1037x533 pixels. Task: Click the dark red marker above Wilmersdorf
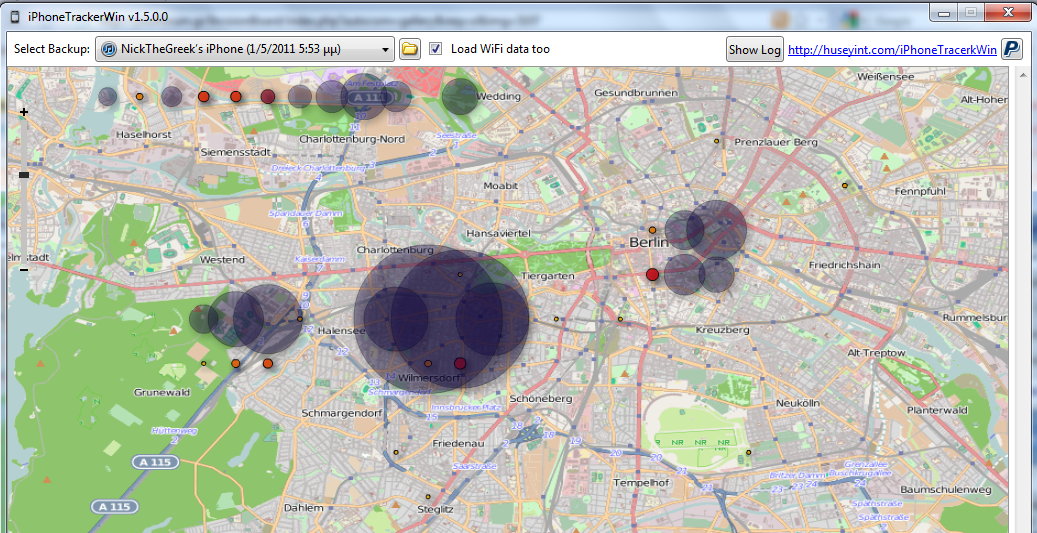click(x=460, y=363)
